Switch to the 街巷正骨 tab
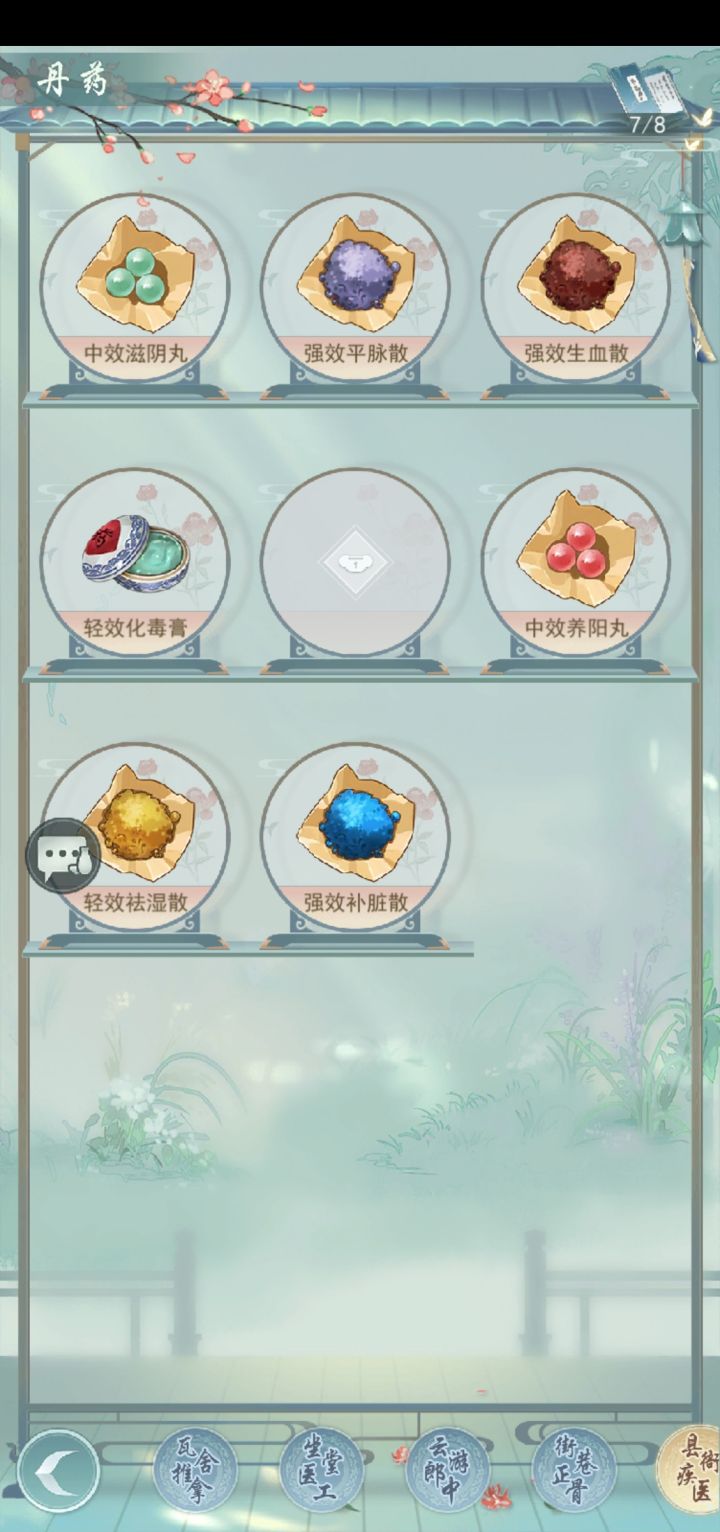720x1532 pixels. pyautogui.click(x=573, y=1470)
